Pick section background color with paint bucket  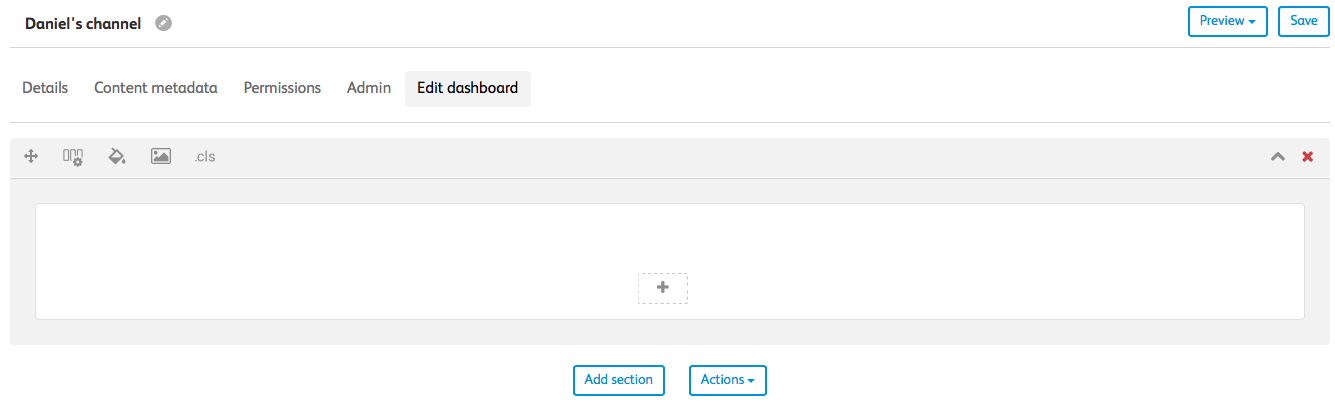click(117, 157)
